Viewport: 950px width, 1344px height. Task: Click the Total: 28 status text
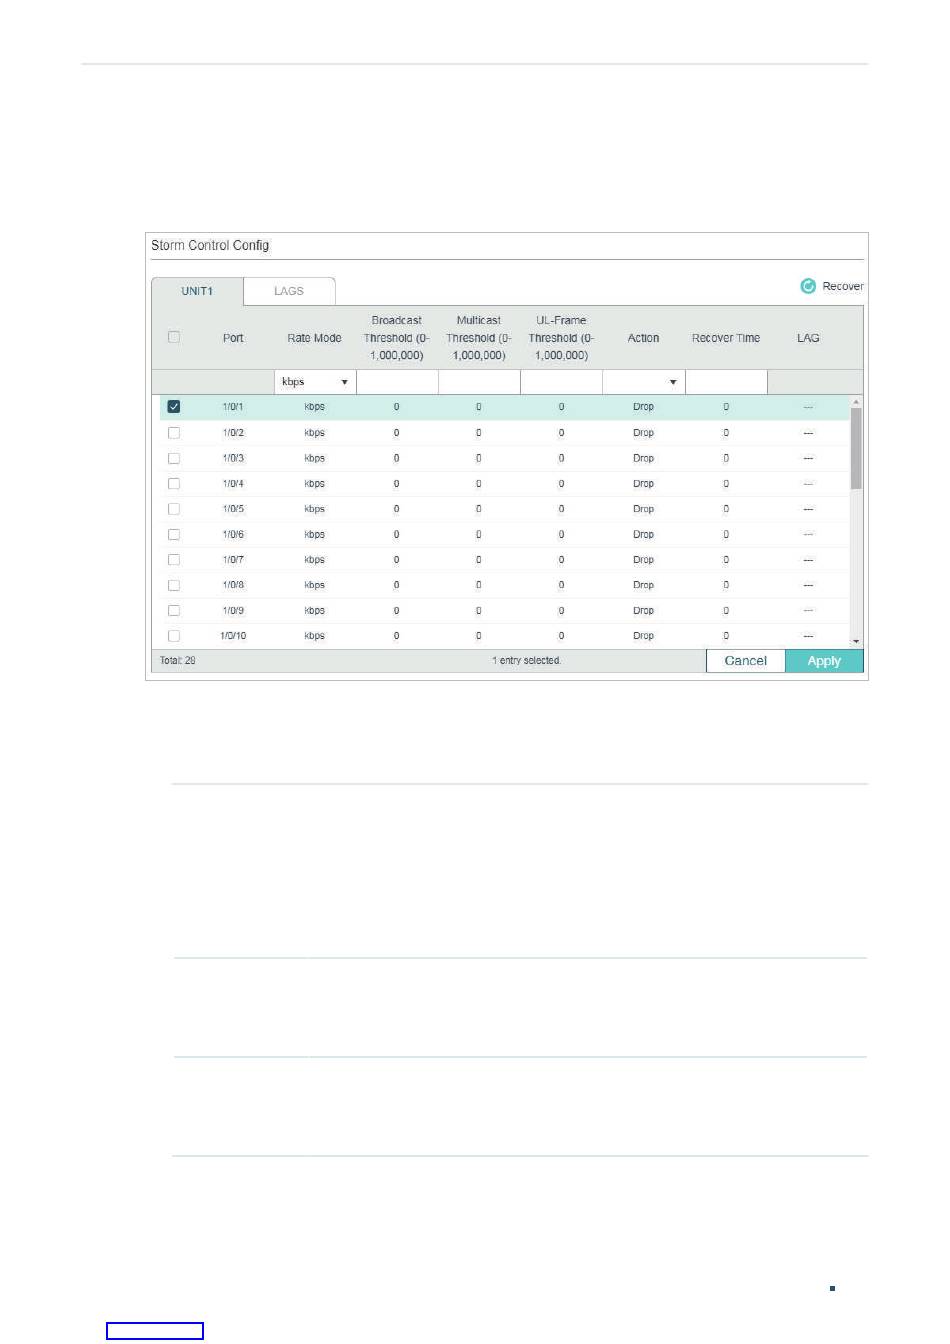click(x=178, y=661)
